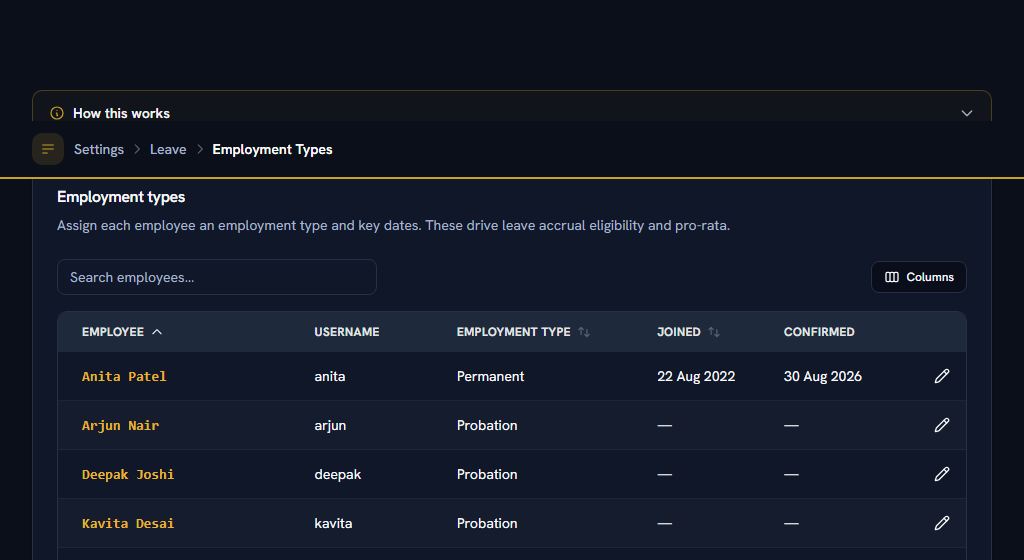The image size is (1024, 560).
Task: Click the Employment types section heading
Action: (121, 197)
